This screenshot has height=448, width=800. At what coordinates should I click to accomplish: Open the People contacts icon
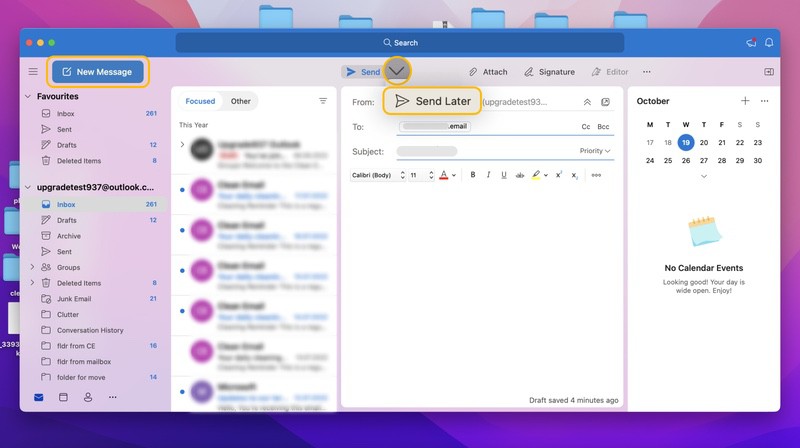[88, 397]
